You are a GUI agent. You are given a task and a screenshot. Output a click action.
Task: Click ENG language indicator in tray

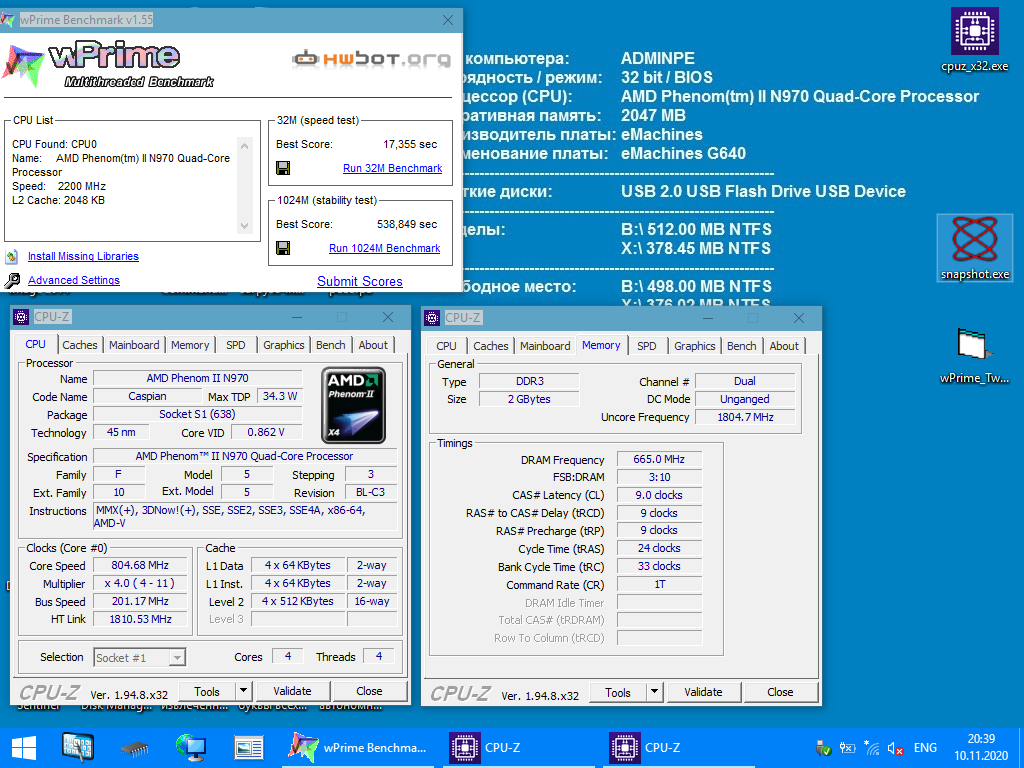coord(925,748)
